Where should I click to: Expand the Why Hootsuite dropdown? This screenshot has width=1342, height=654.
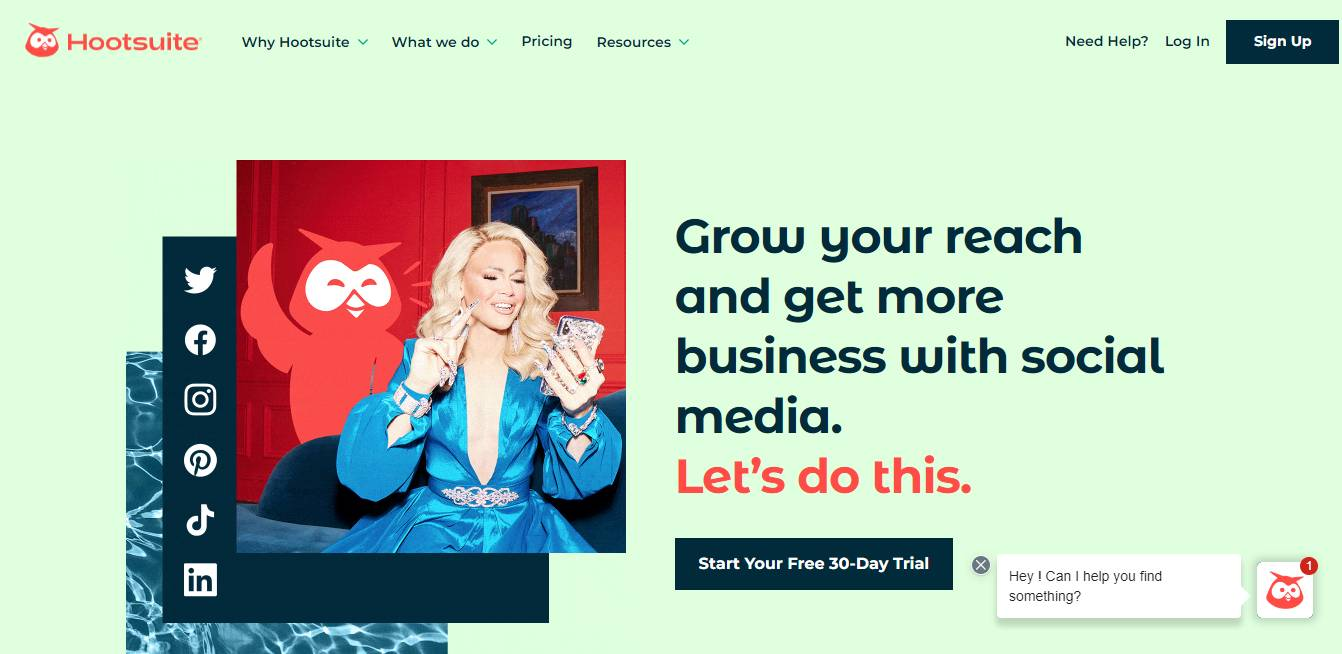coord(305,42)
